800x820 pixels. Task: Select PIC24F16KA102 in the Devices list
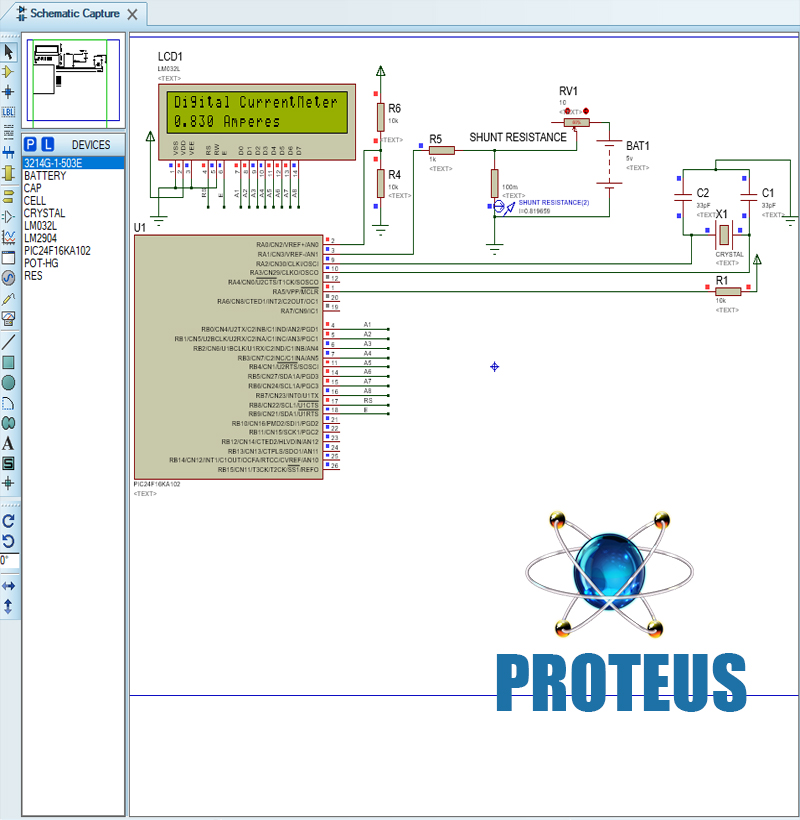(63, 250)
